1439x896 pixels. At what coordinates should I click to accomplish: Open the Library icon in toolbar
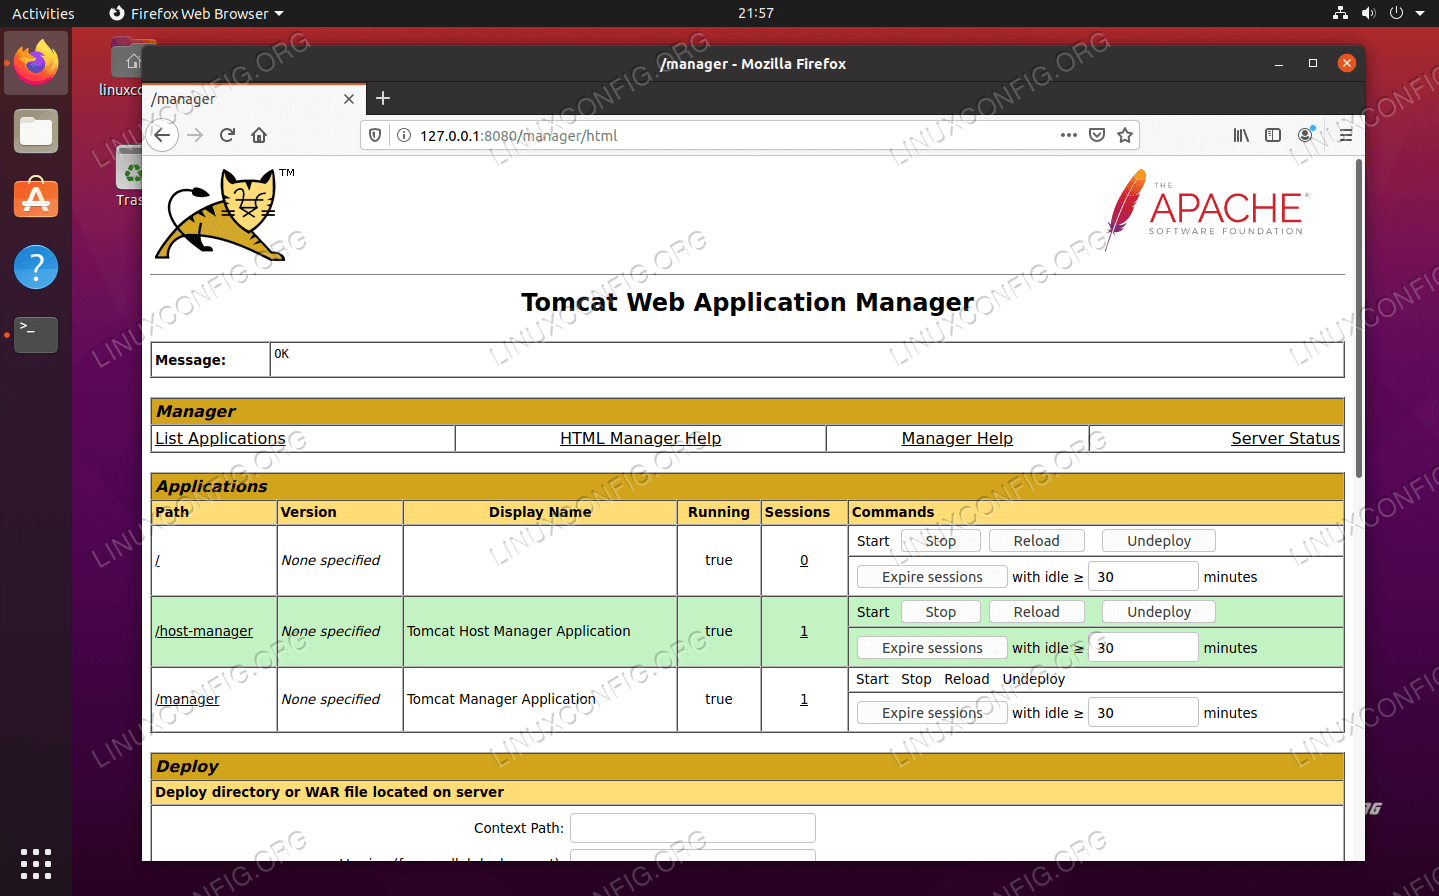tap(1241, 135)
